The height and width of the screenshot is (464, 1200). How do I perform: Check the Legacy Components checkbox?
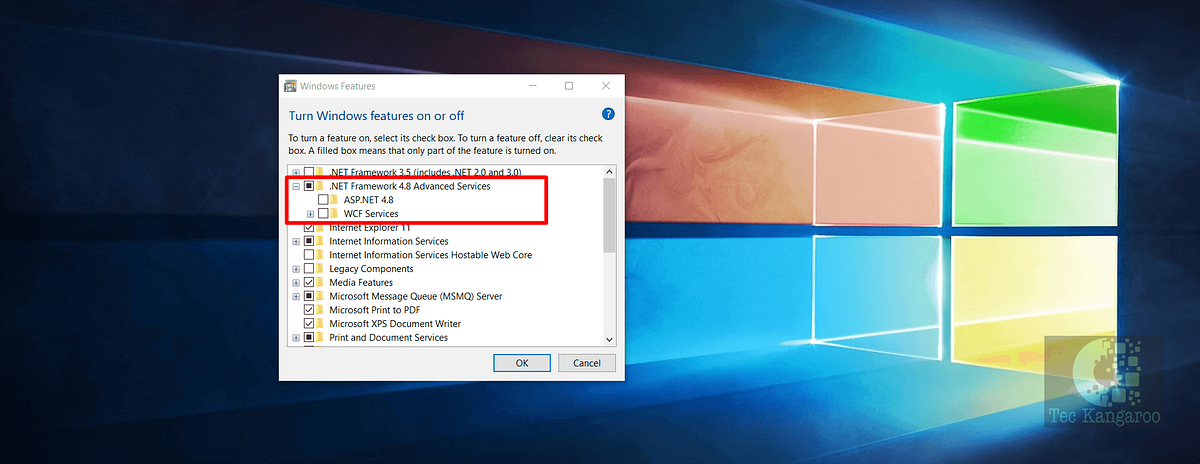(x=309, y=269)
